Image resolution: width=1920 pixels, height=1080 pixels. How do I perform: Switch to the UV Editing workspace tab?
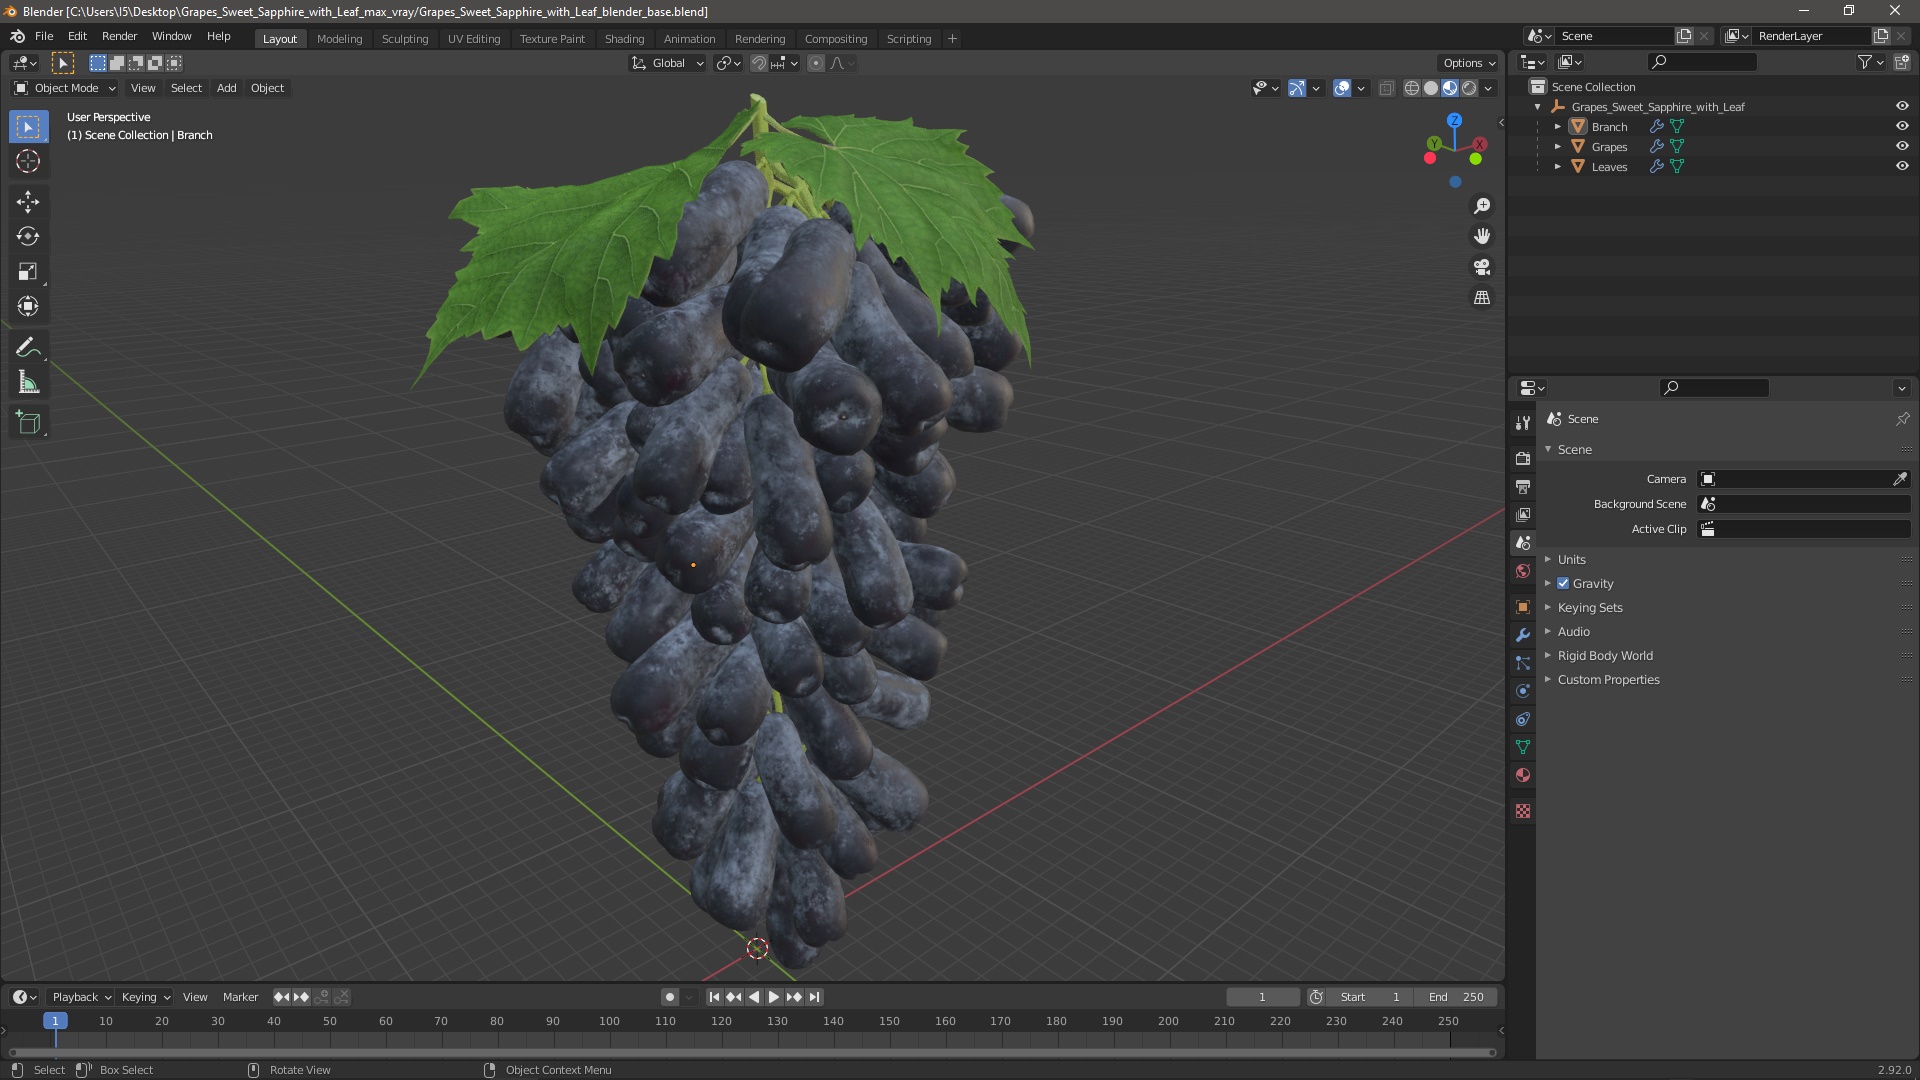[474, 39]
